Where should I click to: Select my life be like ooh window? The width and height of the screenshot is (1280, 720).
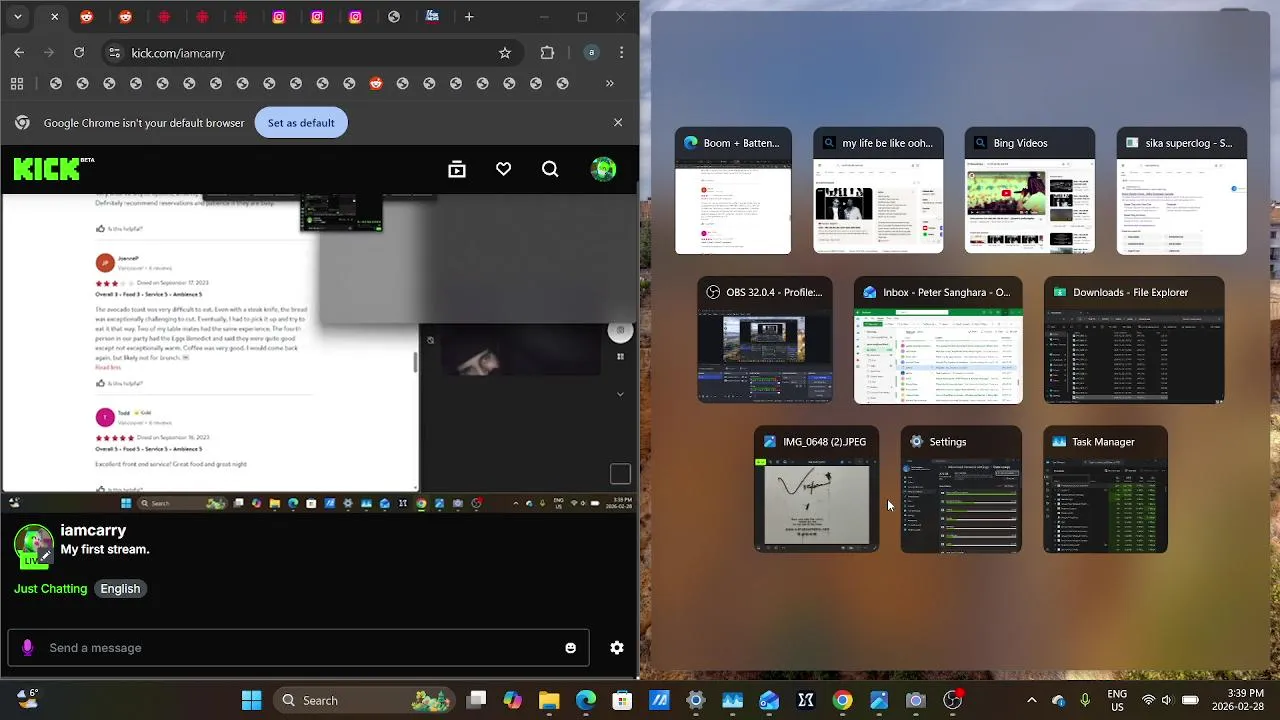878,191
